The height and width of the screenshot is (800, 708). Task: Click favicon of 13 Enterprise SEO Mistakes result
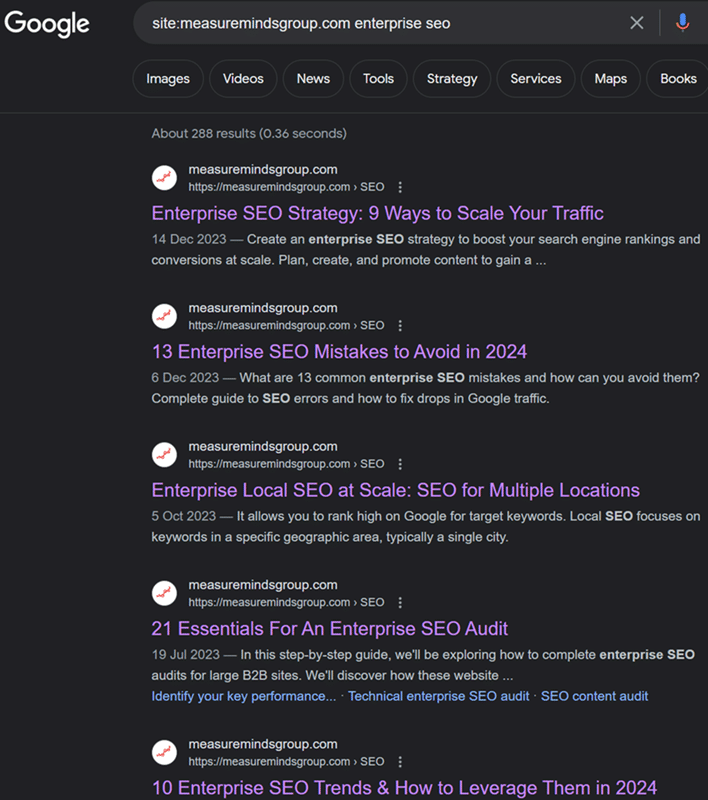pos(164,316)
